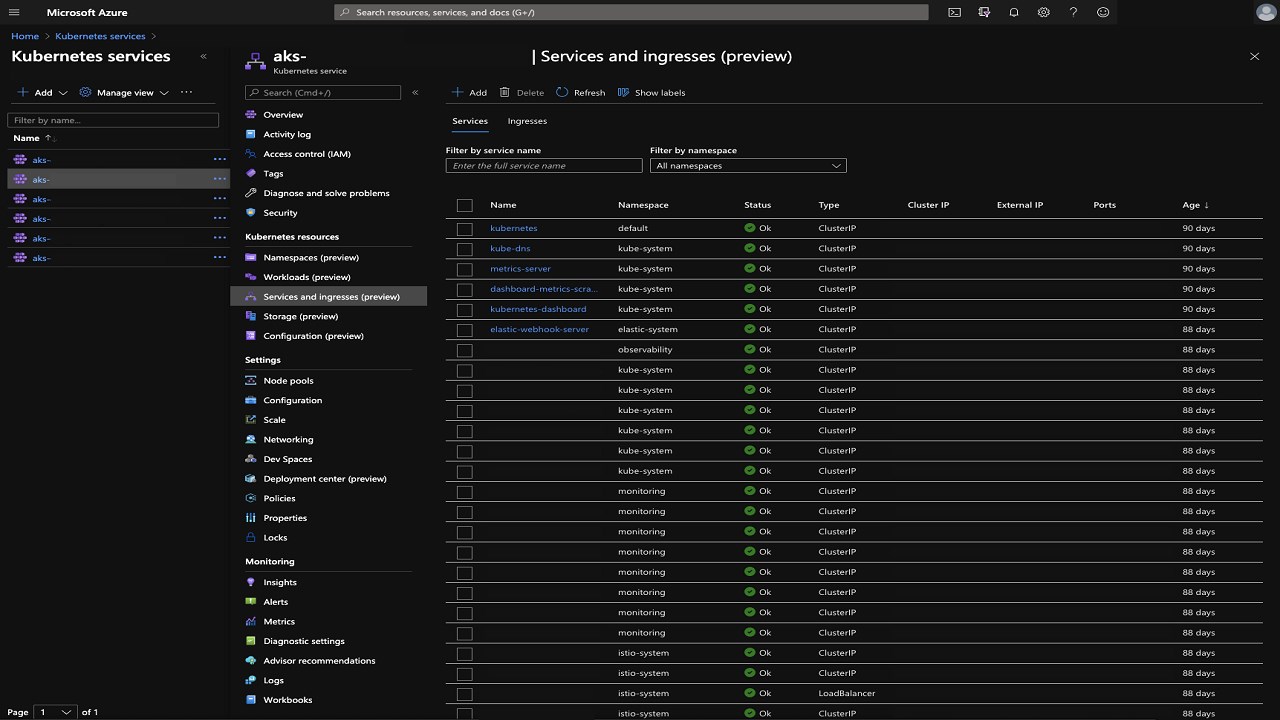Collapse the resource menu with the chevron
Viewport: 1280px width, 720px height.
coord(415,92)
